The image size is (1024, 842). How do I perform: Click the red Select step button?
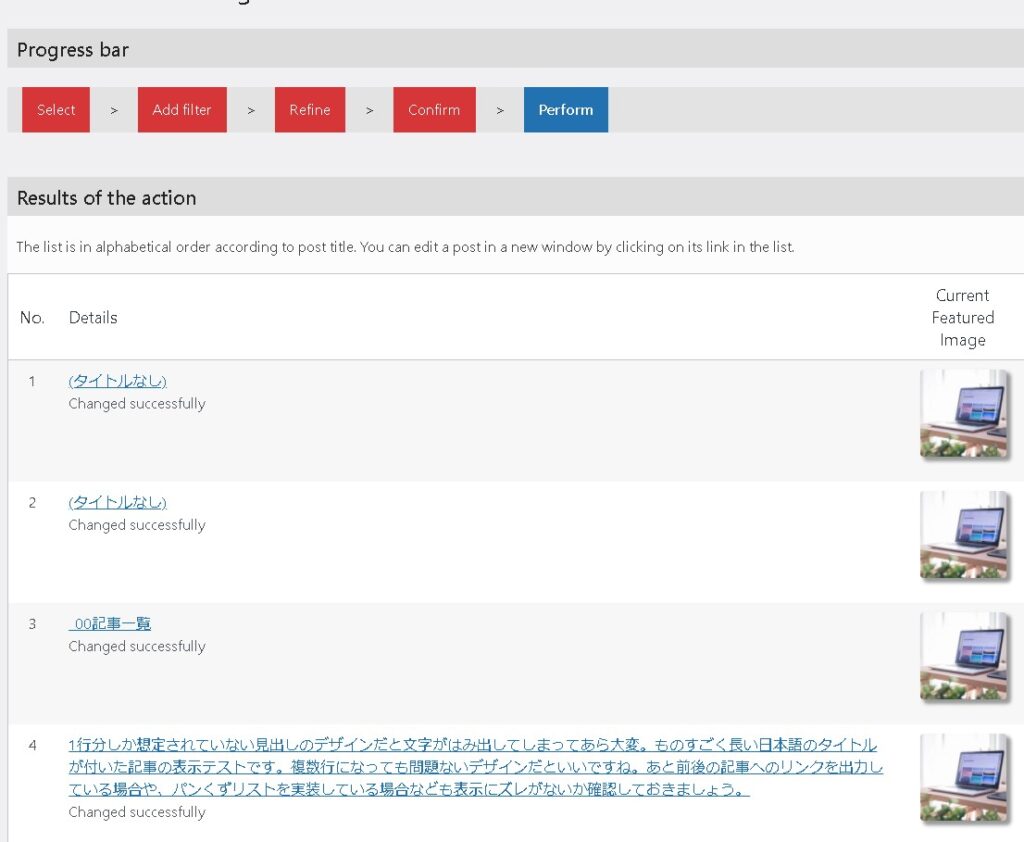pos(56,110)
